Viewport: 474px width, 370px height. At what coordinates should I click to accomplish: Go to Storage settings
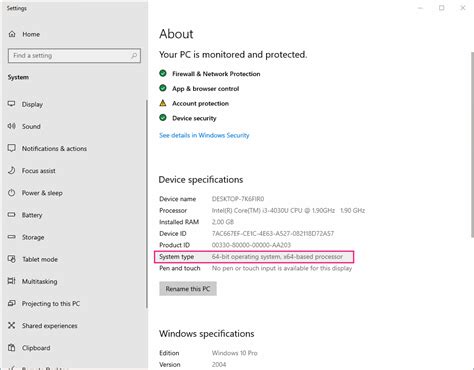[33, 237]
